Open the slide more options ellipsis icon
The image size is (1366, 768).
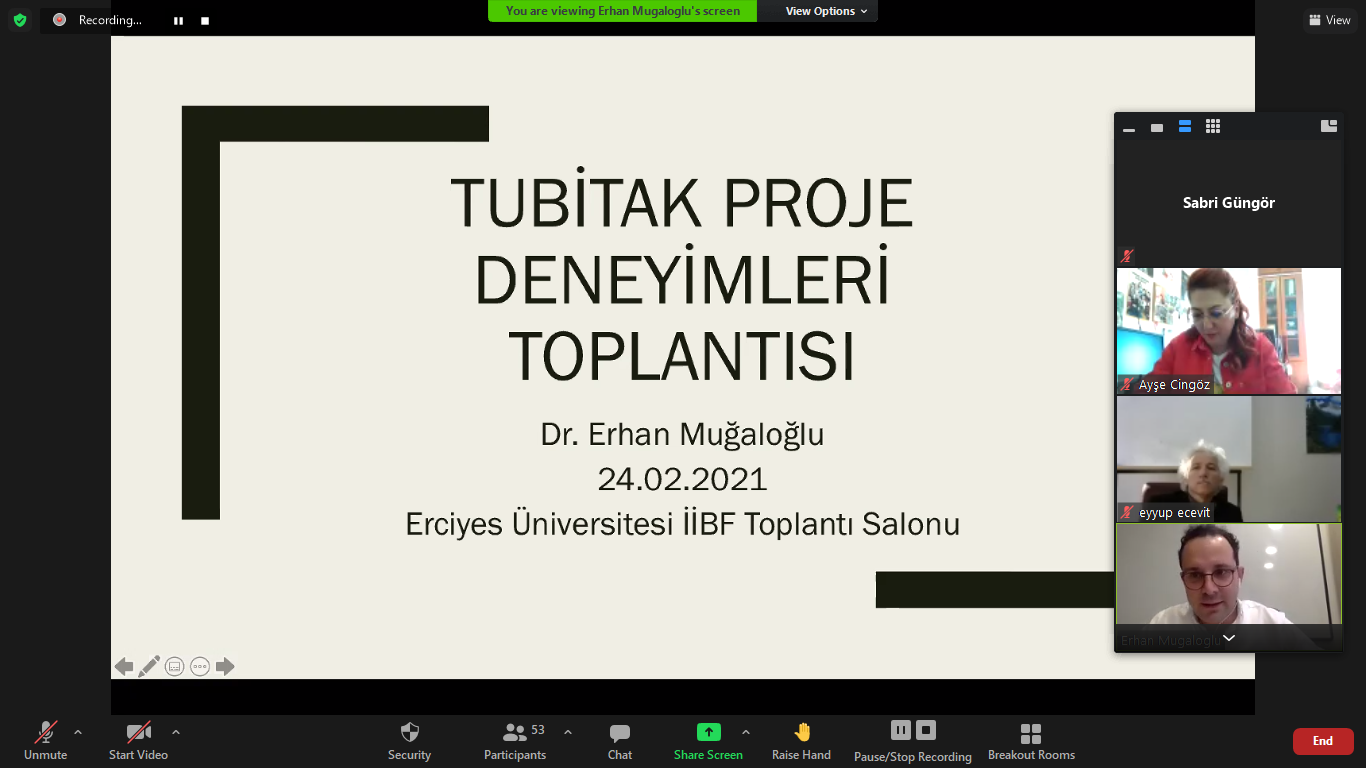[200, 666]
